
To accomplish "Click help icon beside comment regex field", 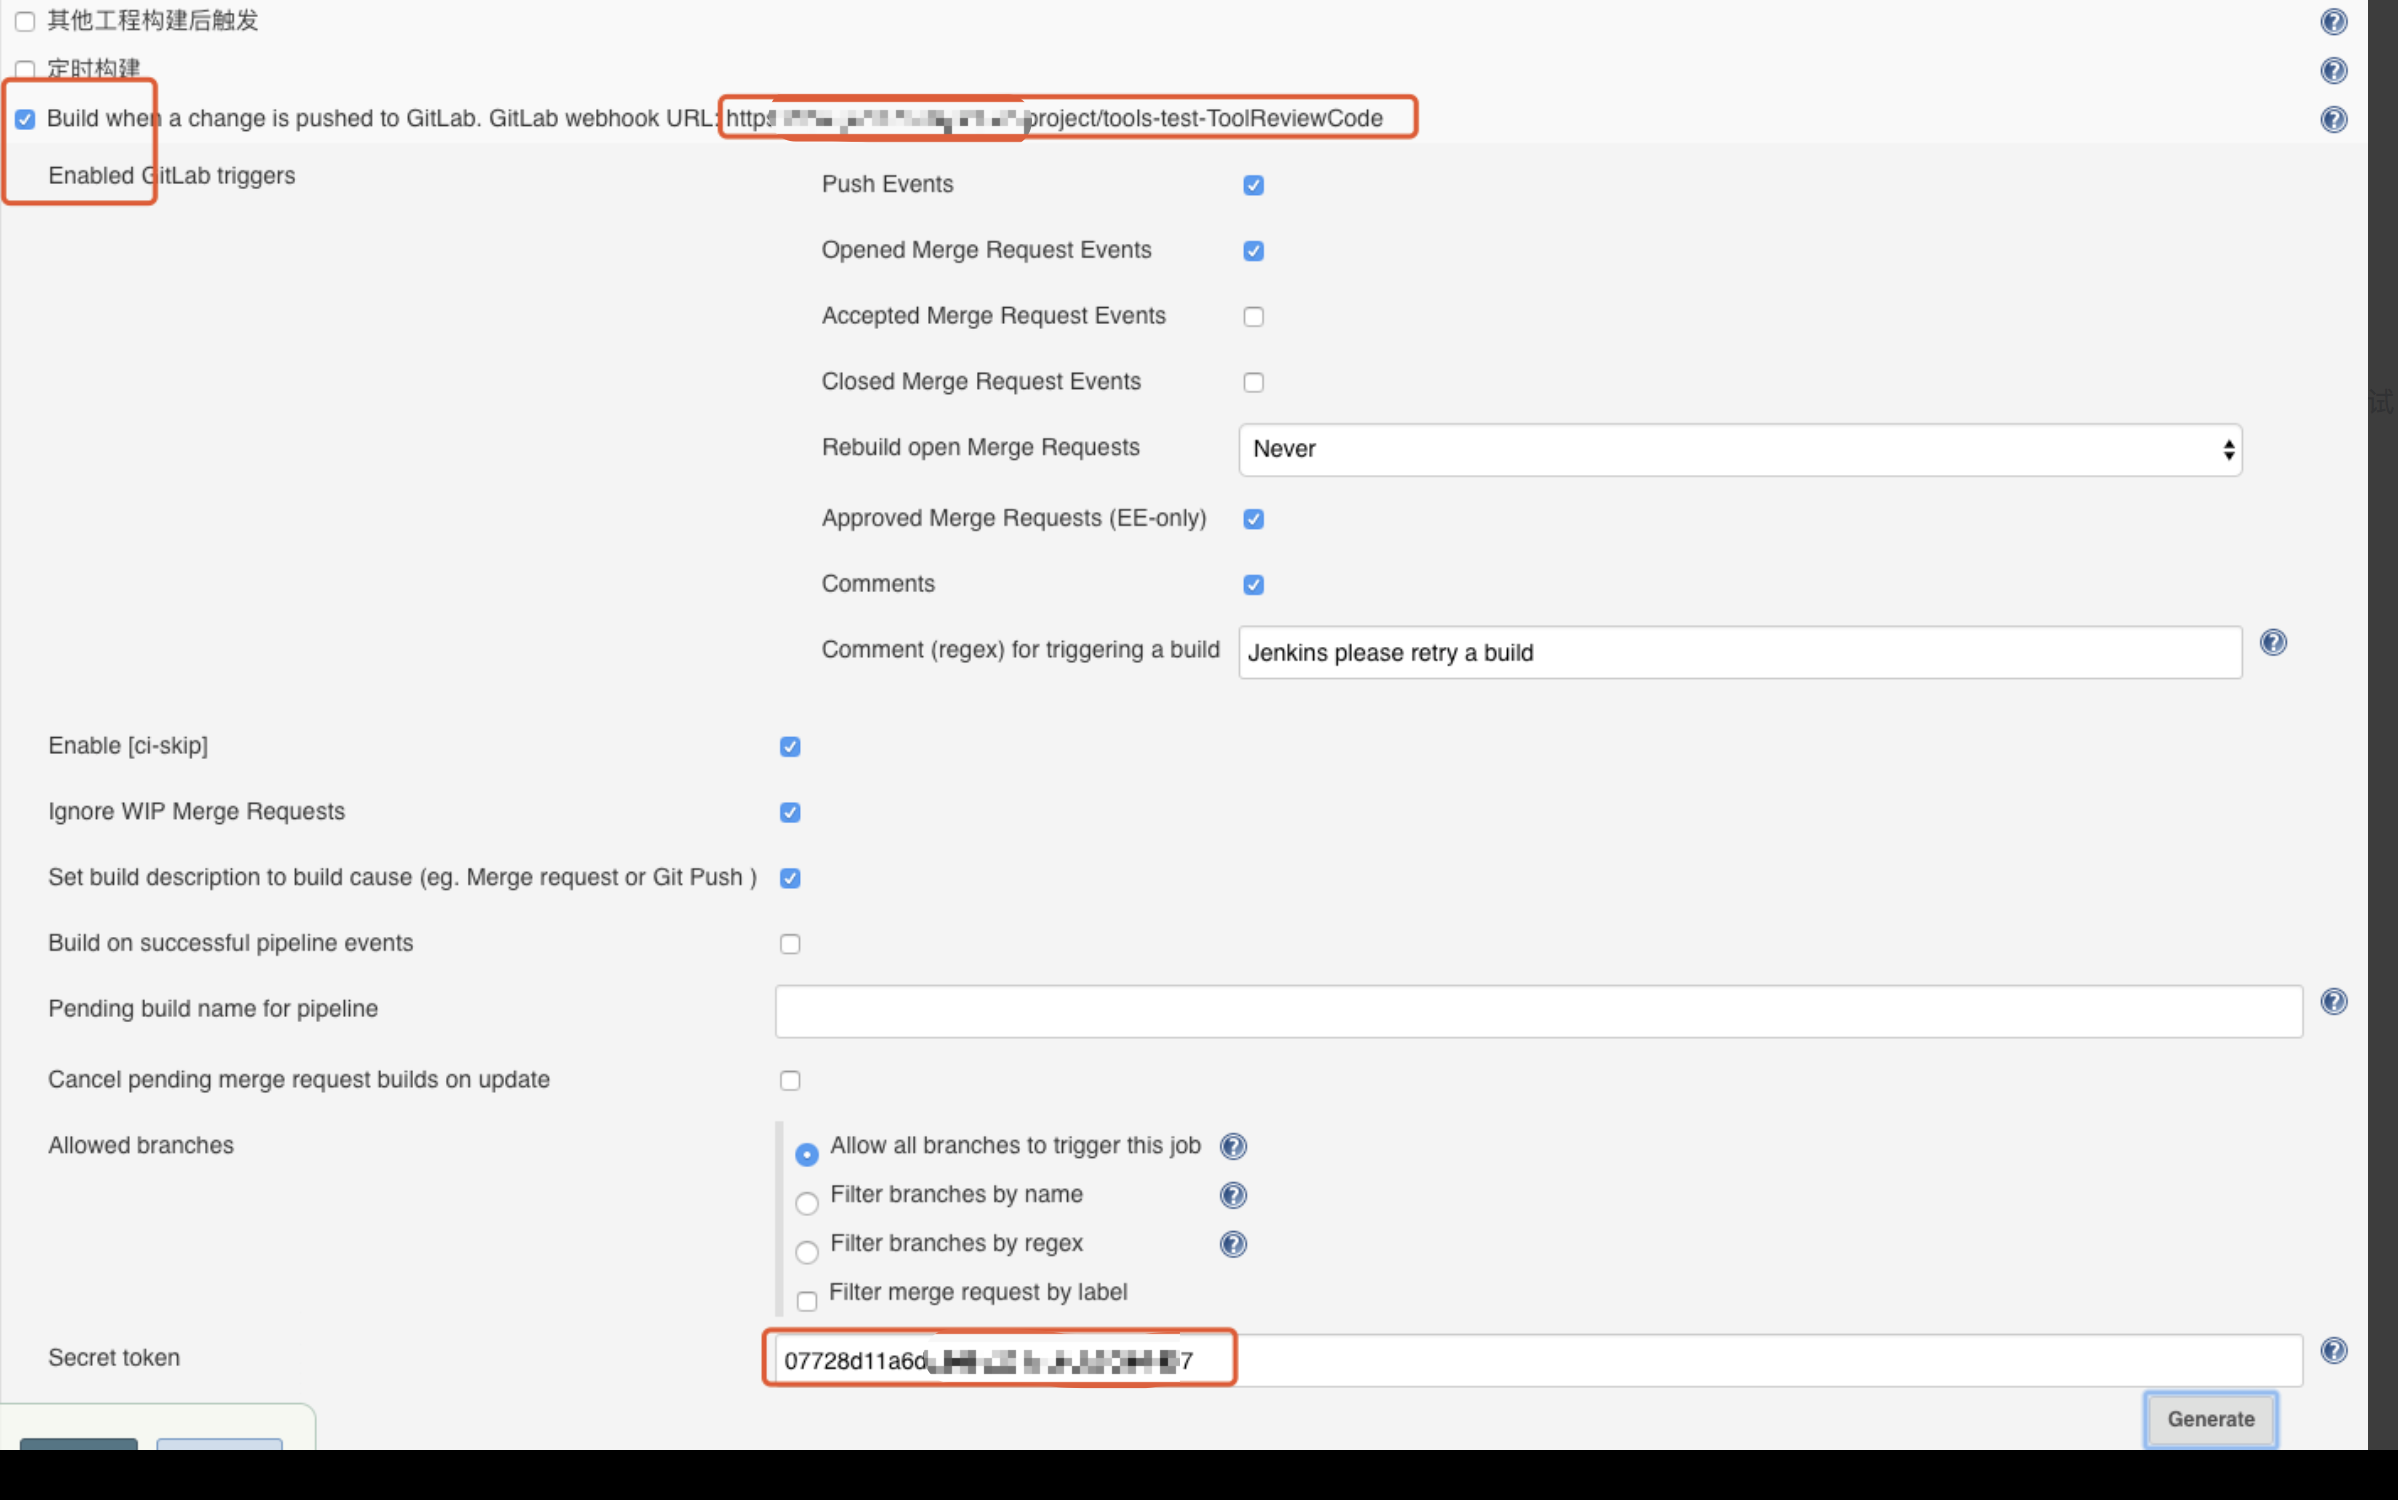I will point(2272,642).
